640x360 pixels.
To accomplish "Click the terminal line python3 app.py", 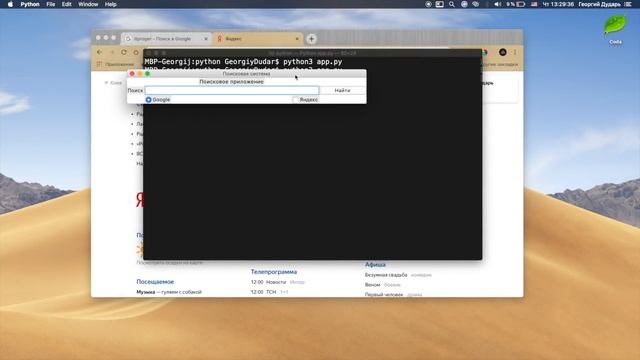I will pyautogui.click(x=243, y=62).
